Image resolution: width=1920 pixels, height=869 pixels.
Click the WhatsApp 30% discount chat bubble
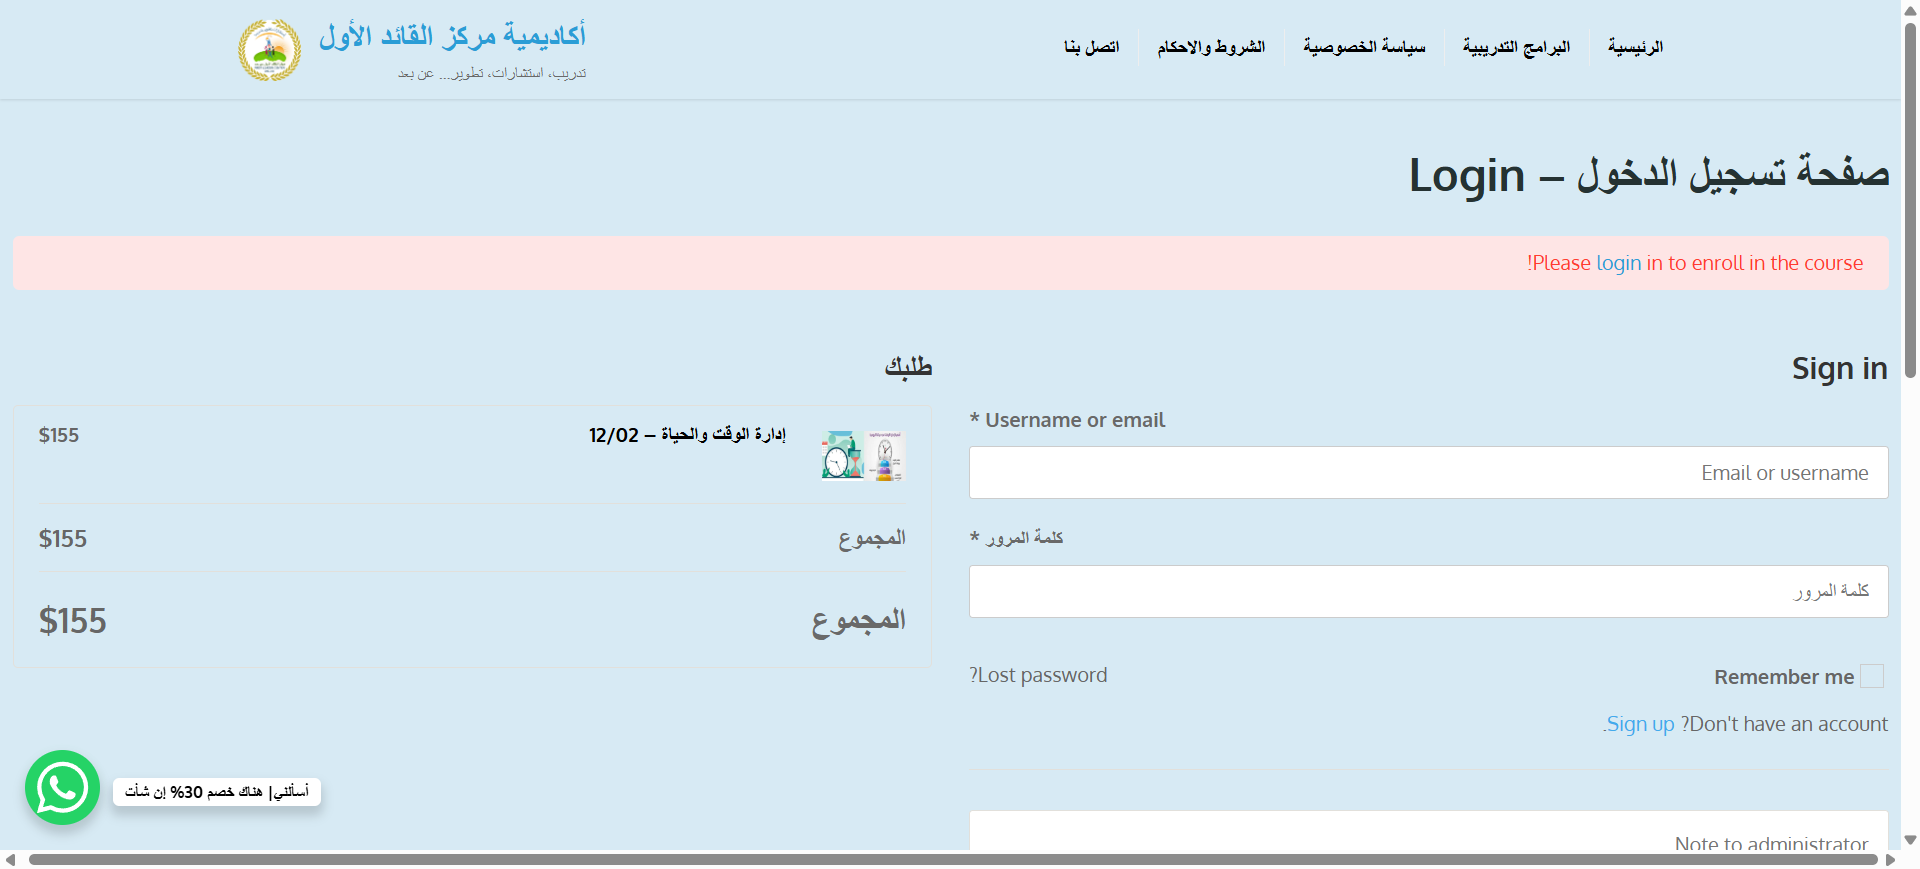(x=217, y=792)
